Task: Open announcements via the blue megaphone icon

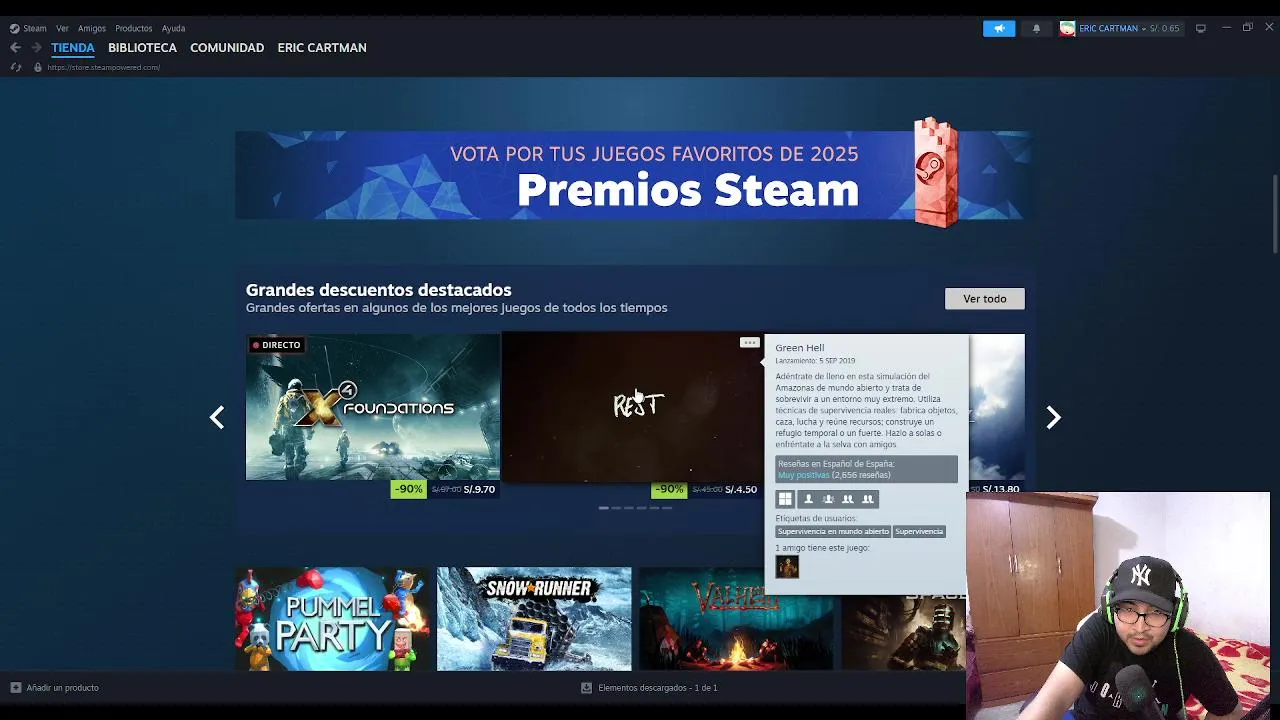Action: tap(999, 28)
